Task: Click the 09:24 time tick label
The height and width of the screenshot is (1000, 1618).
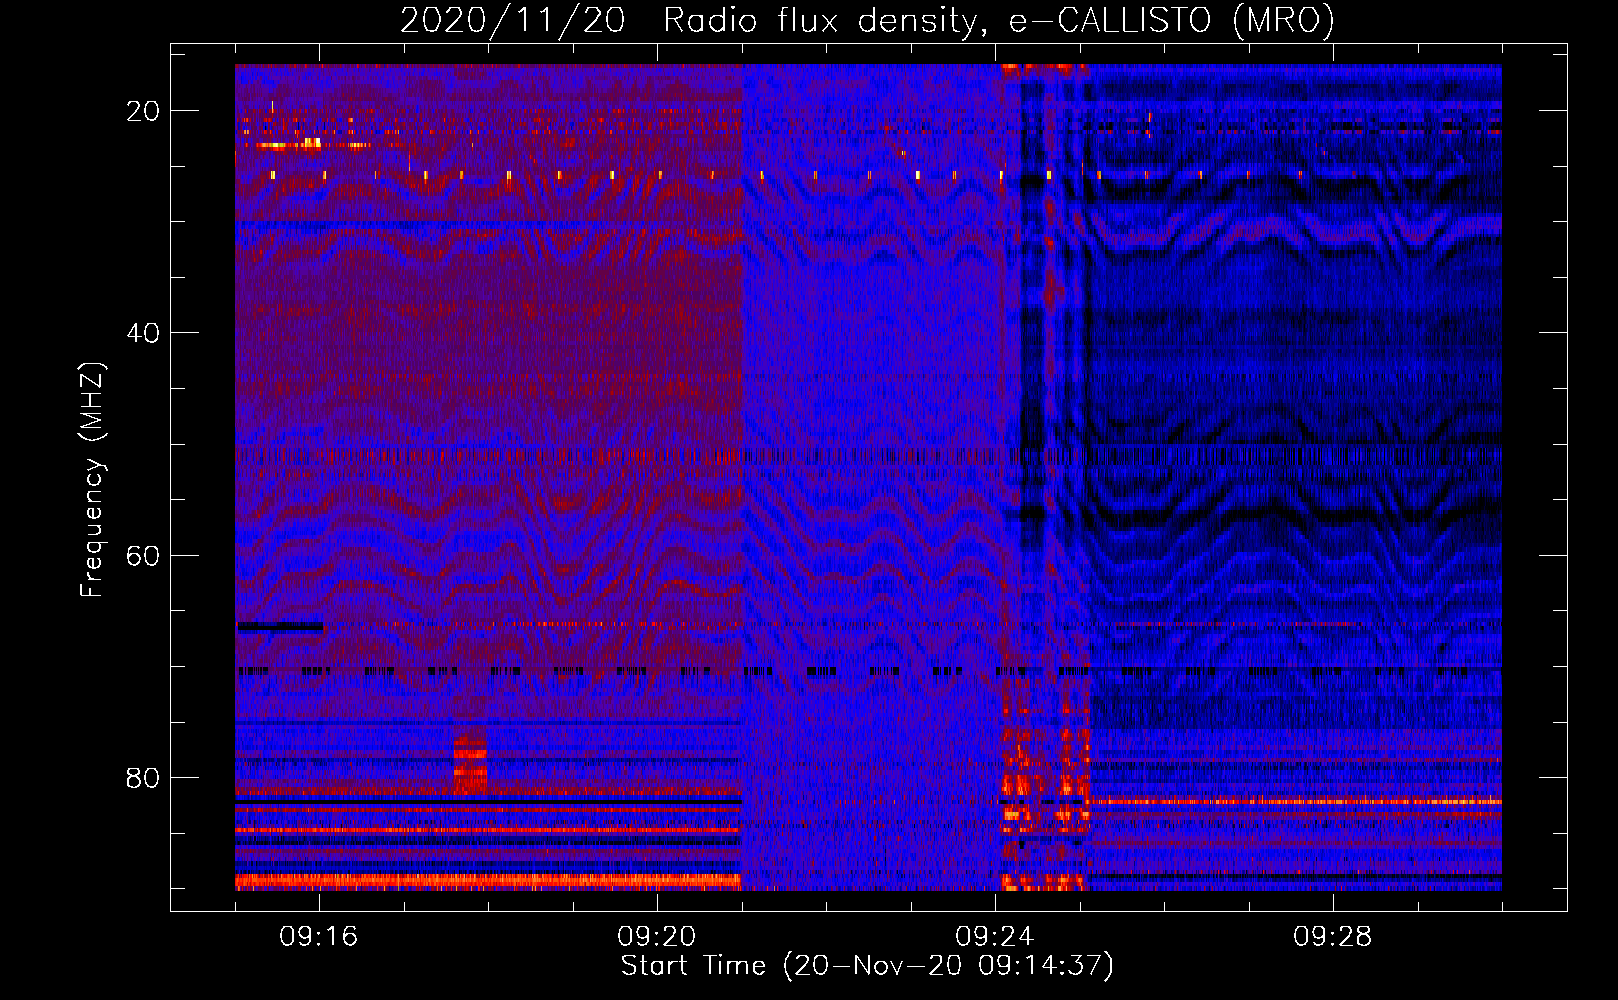Action: (995, 937)
